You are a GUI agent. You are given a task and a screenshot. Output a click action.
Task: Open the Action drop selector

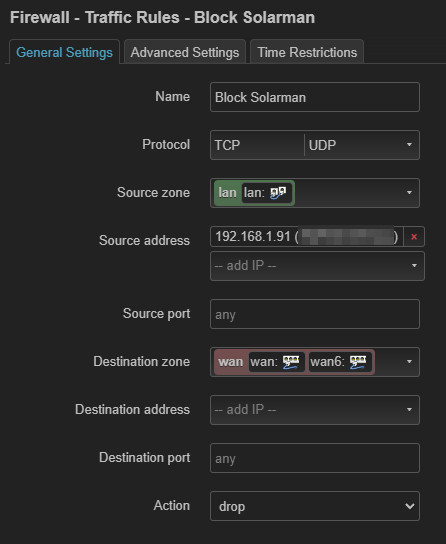(x=315, y=506)
